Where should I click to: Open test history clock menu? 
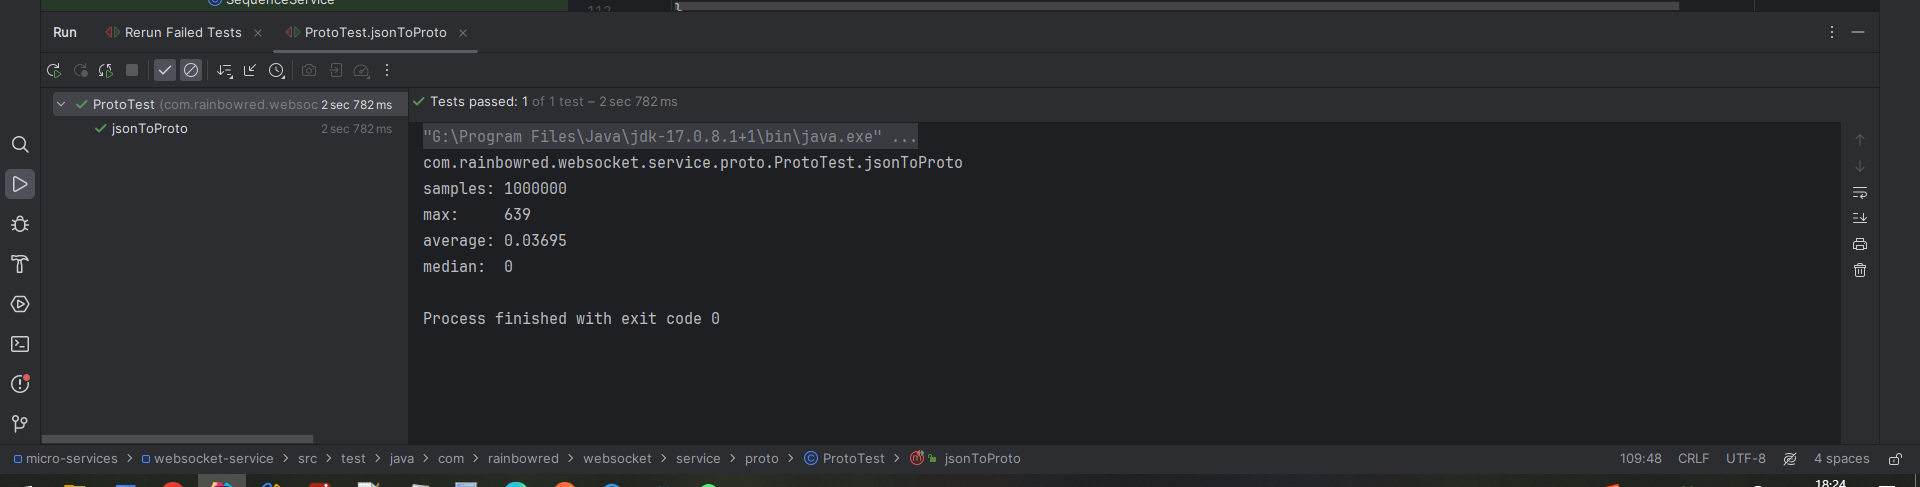pyautogui.click(x=277, y=71)
